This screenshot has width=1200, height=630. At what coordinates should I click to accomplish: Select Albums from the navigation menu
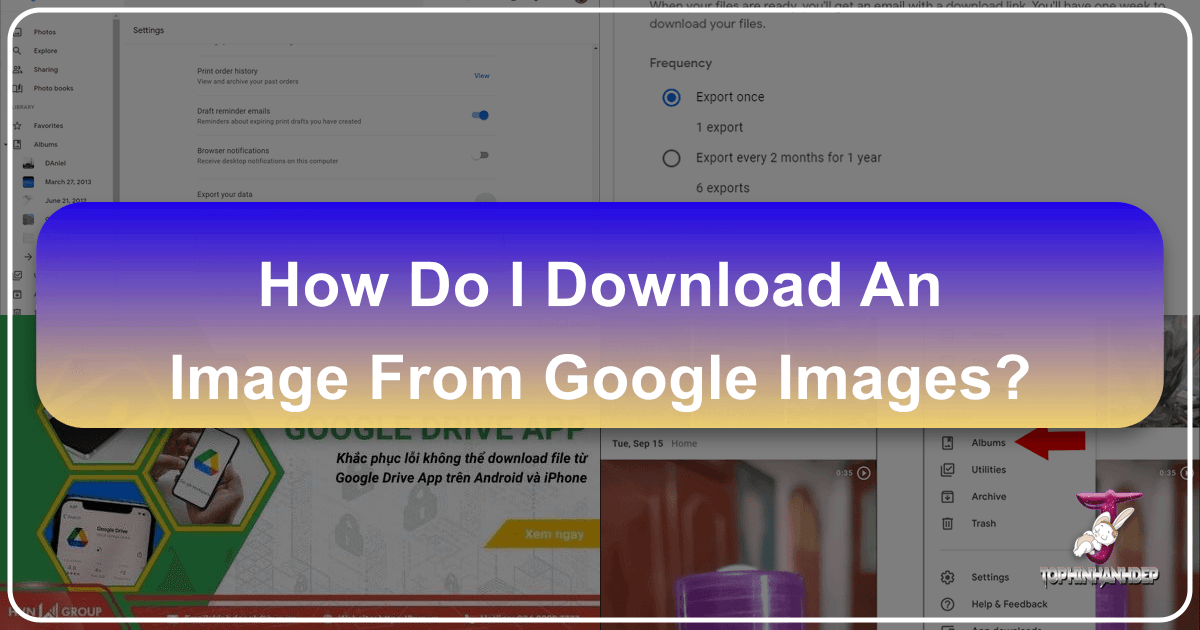[x=989, y=443]
